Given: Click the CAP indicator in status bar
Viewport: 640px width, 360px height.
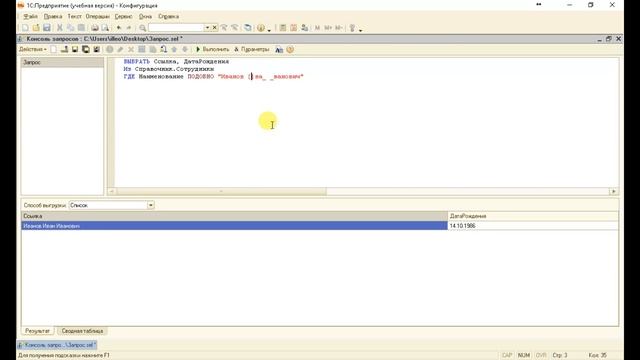Looking at the screenshot, I should [x=507, y=355].
